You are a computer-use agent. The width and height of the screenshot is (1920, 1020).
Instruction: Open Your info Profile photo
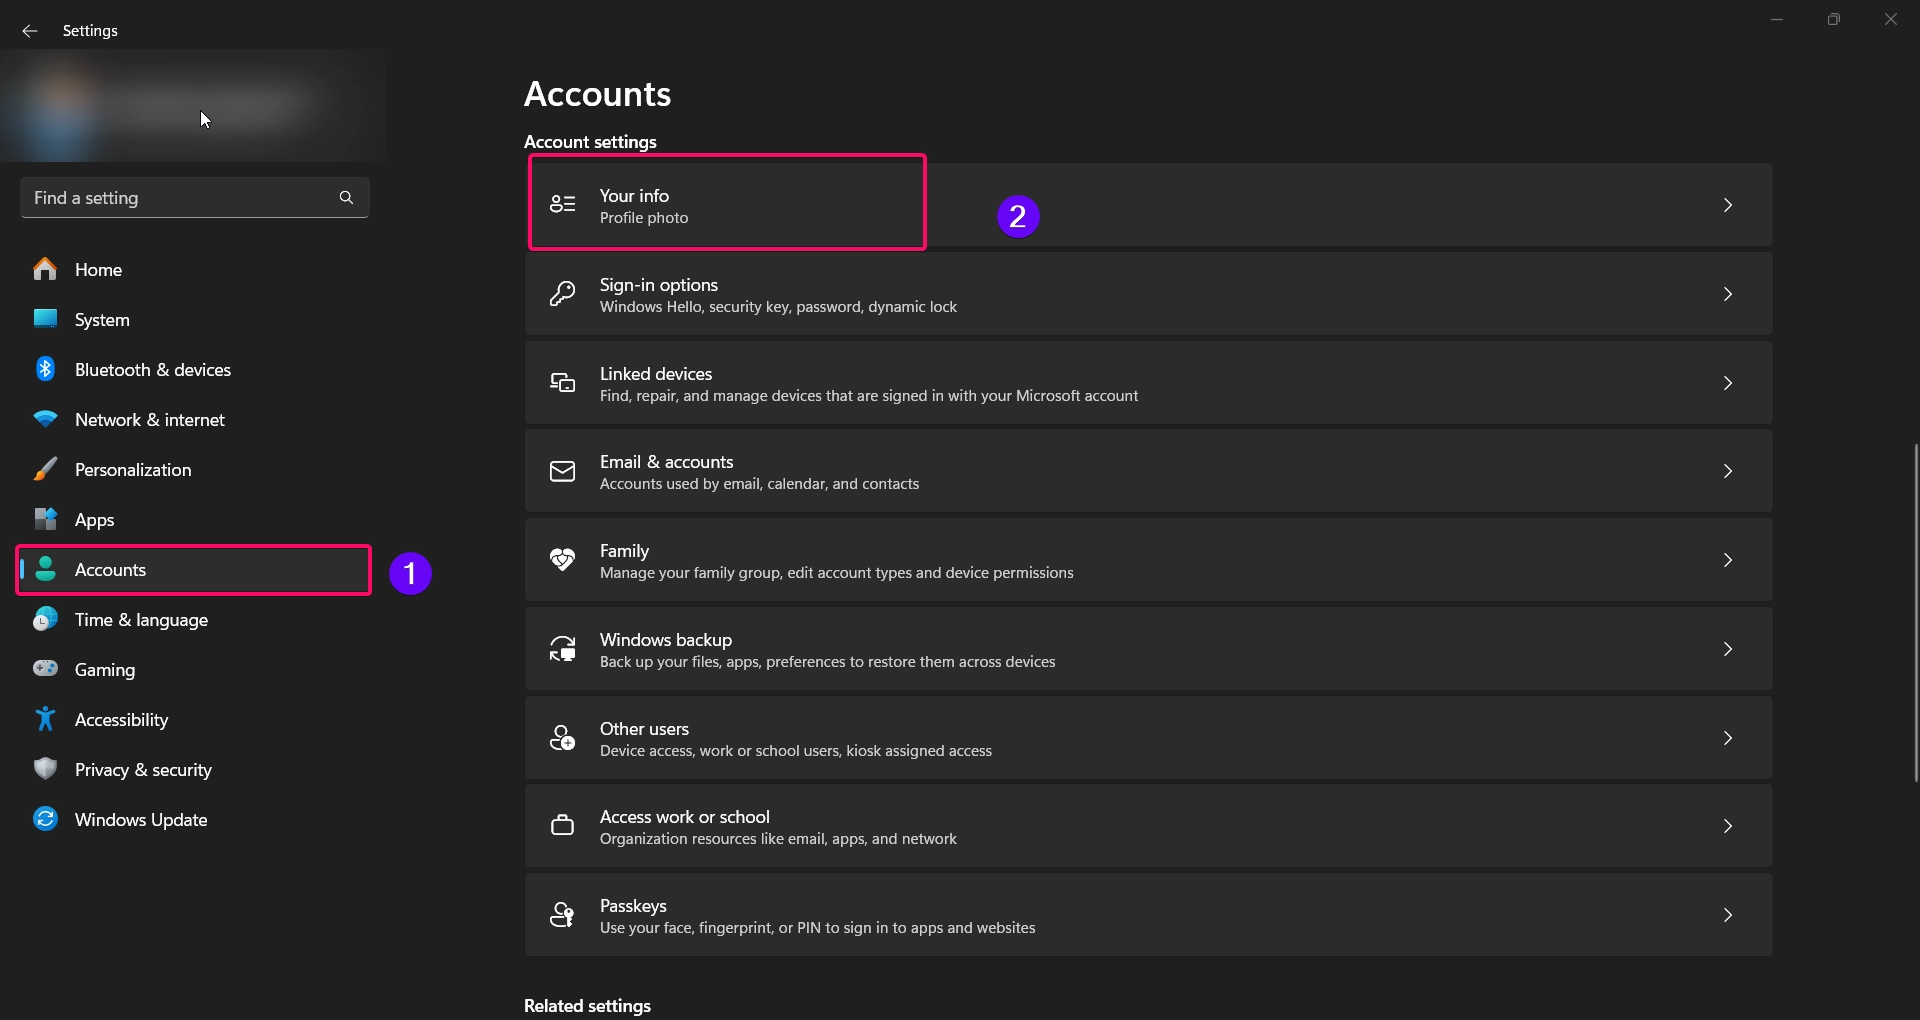[x=1148, y=205]
